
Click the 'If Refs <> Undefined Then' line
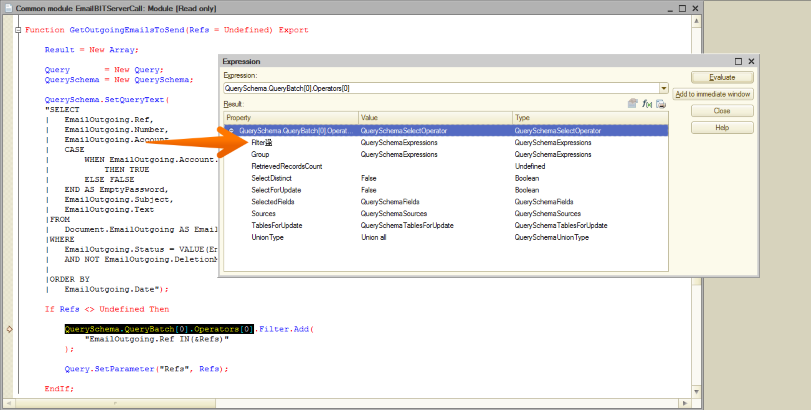click(x=107, y=309)
